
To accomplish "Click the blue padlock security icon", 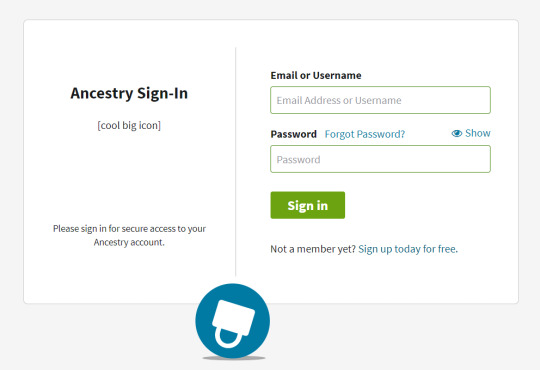I will (x=232, y=321).
